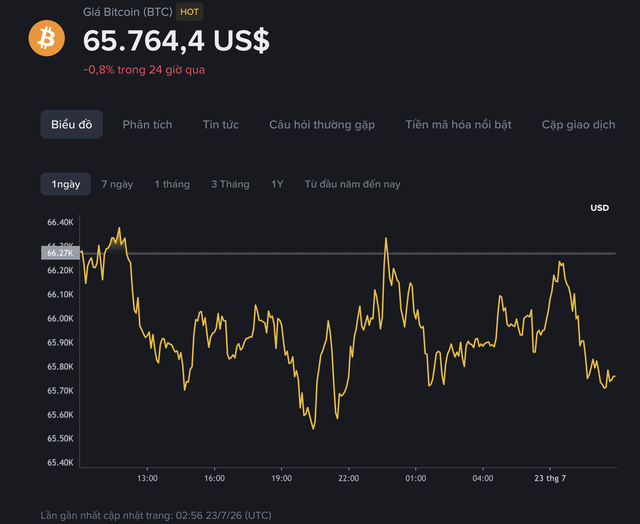Click the 66.00K y-axis label
Image resolution: width=640 pixels, height=524 pixels.
60,319
